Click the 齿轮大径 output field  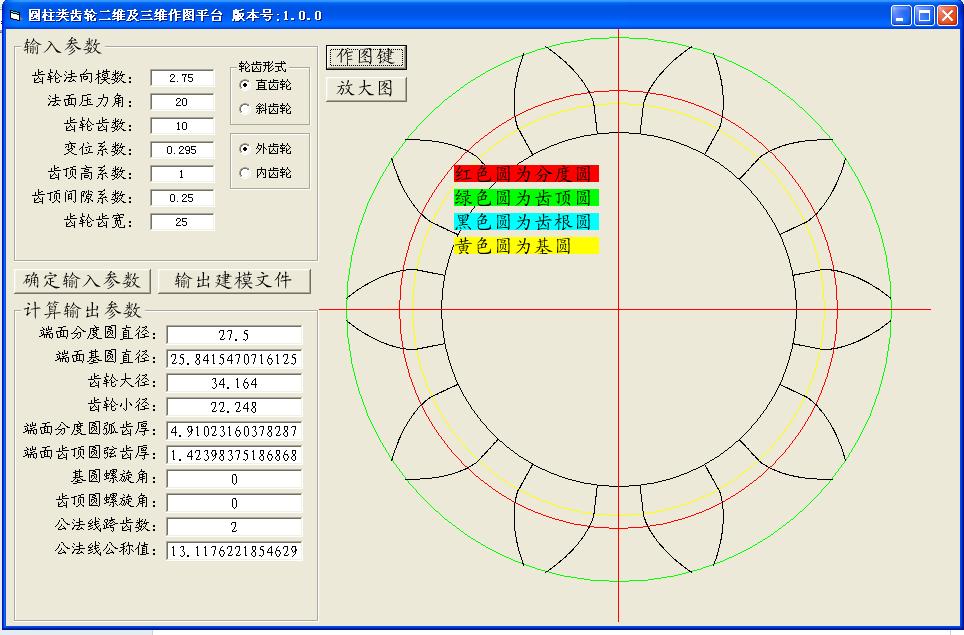coord(234,383)
